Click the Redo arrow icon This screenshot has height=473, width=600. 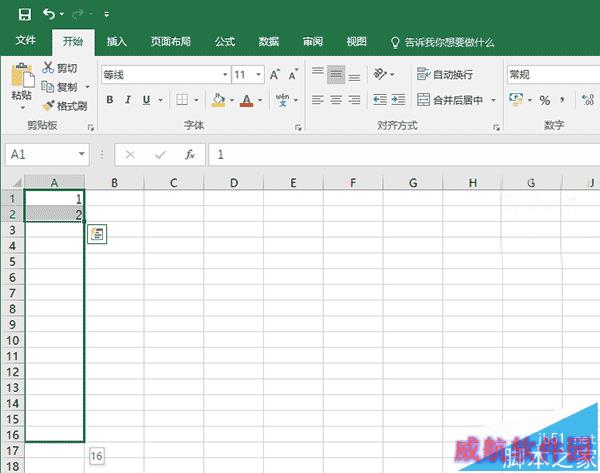coord(78,15)
